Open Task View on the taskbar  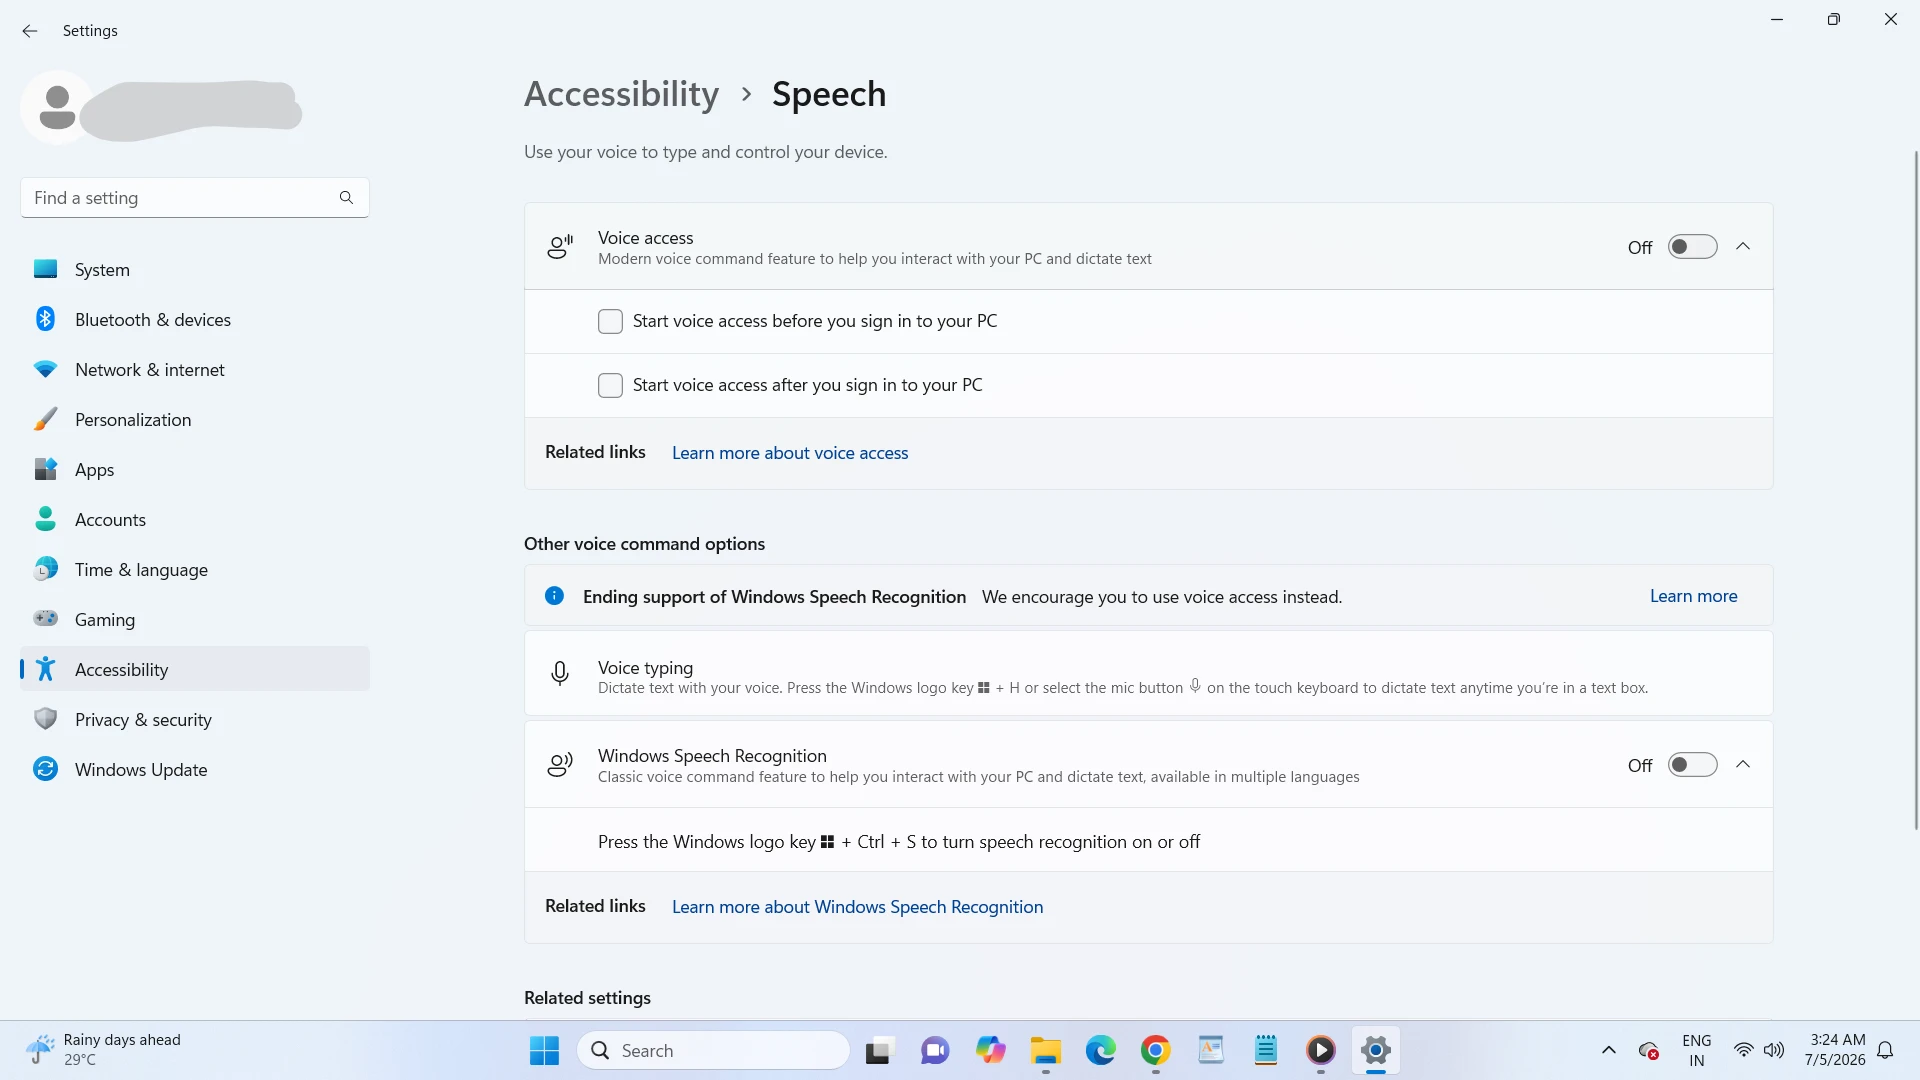(878, 1050)
